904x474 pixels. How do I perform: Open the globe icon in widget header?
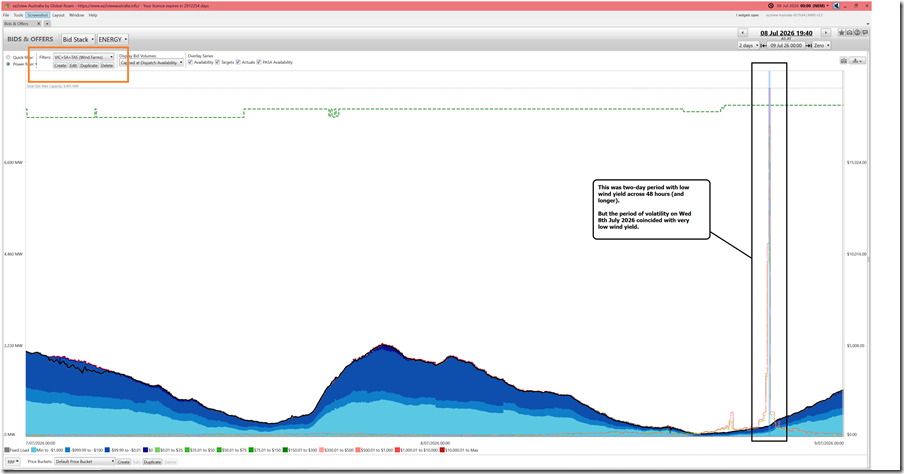tap(857, 32)
